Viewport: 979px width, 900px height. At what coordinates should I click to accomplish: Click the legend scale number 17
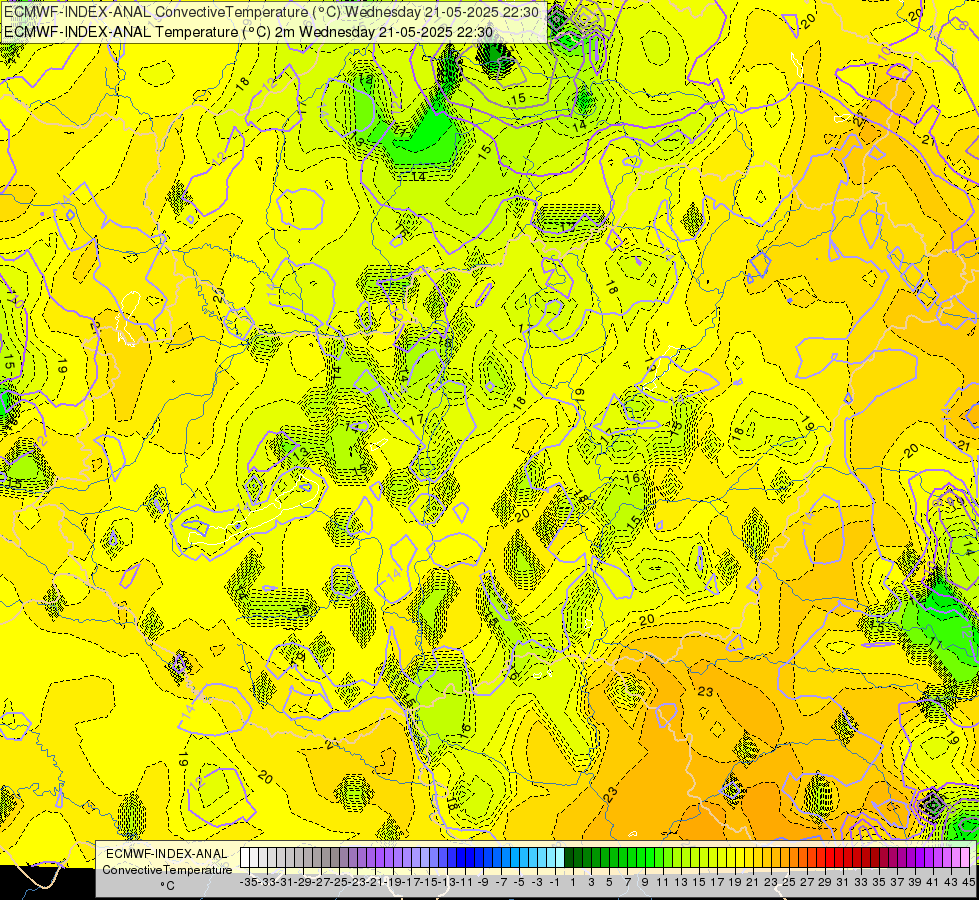[x=717, y=882]
